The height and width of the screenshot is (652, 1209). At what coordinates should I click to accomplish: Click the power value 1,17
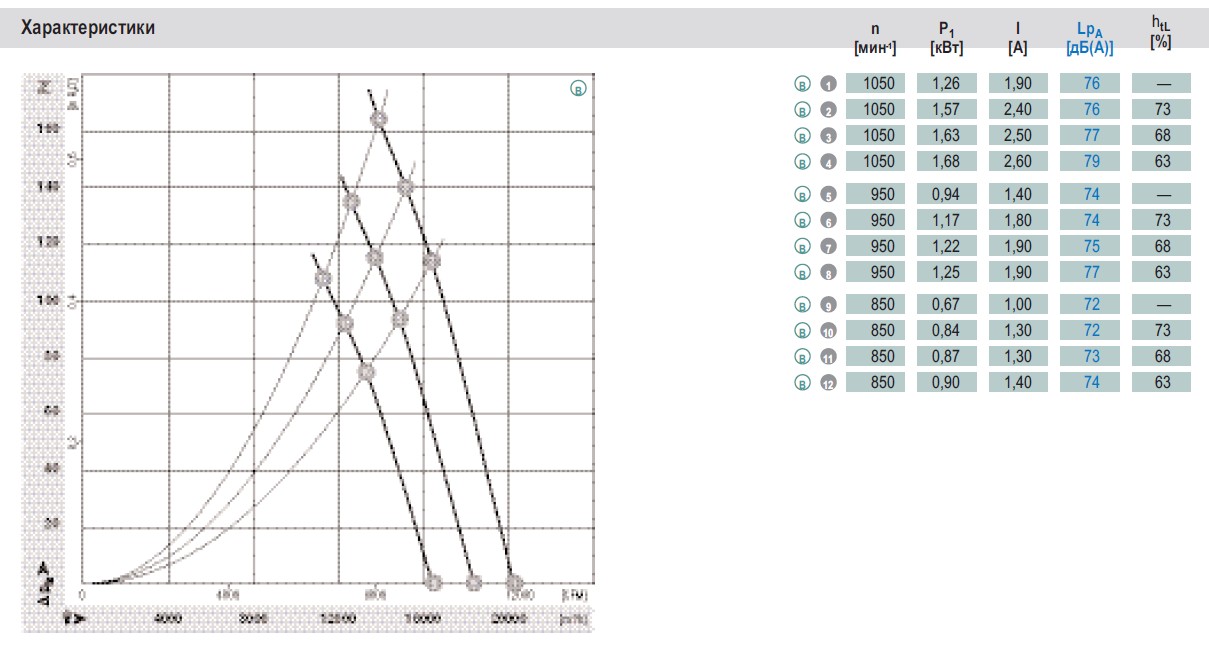[x=946, y=221]
